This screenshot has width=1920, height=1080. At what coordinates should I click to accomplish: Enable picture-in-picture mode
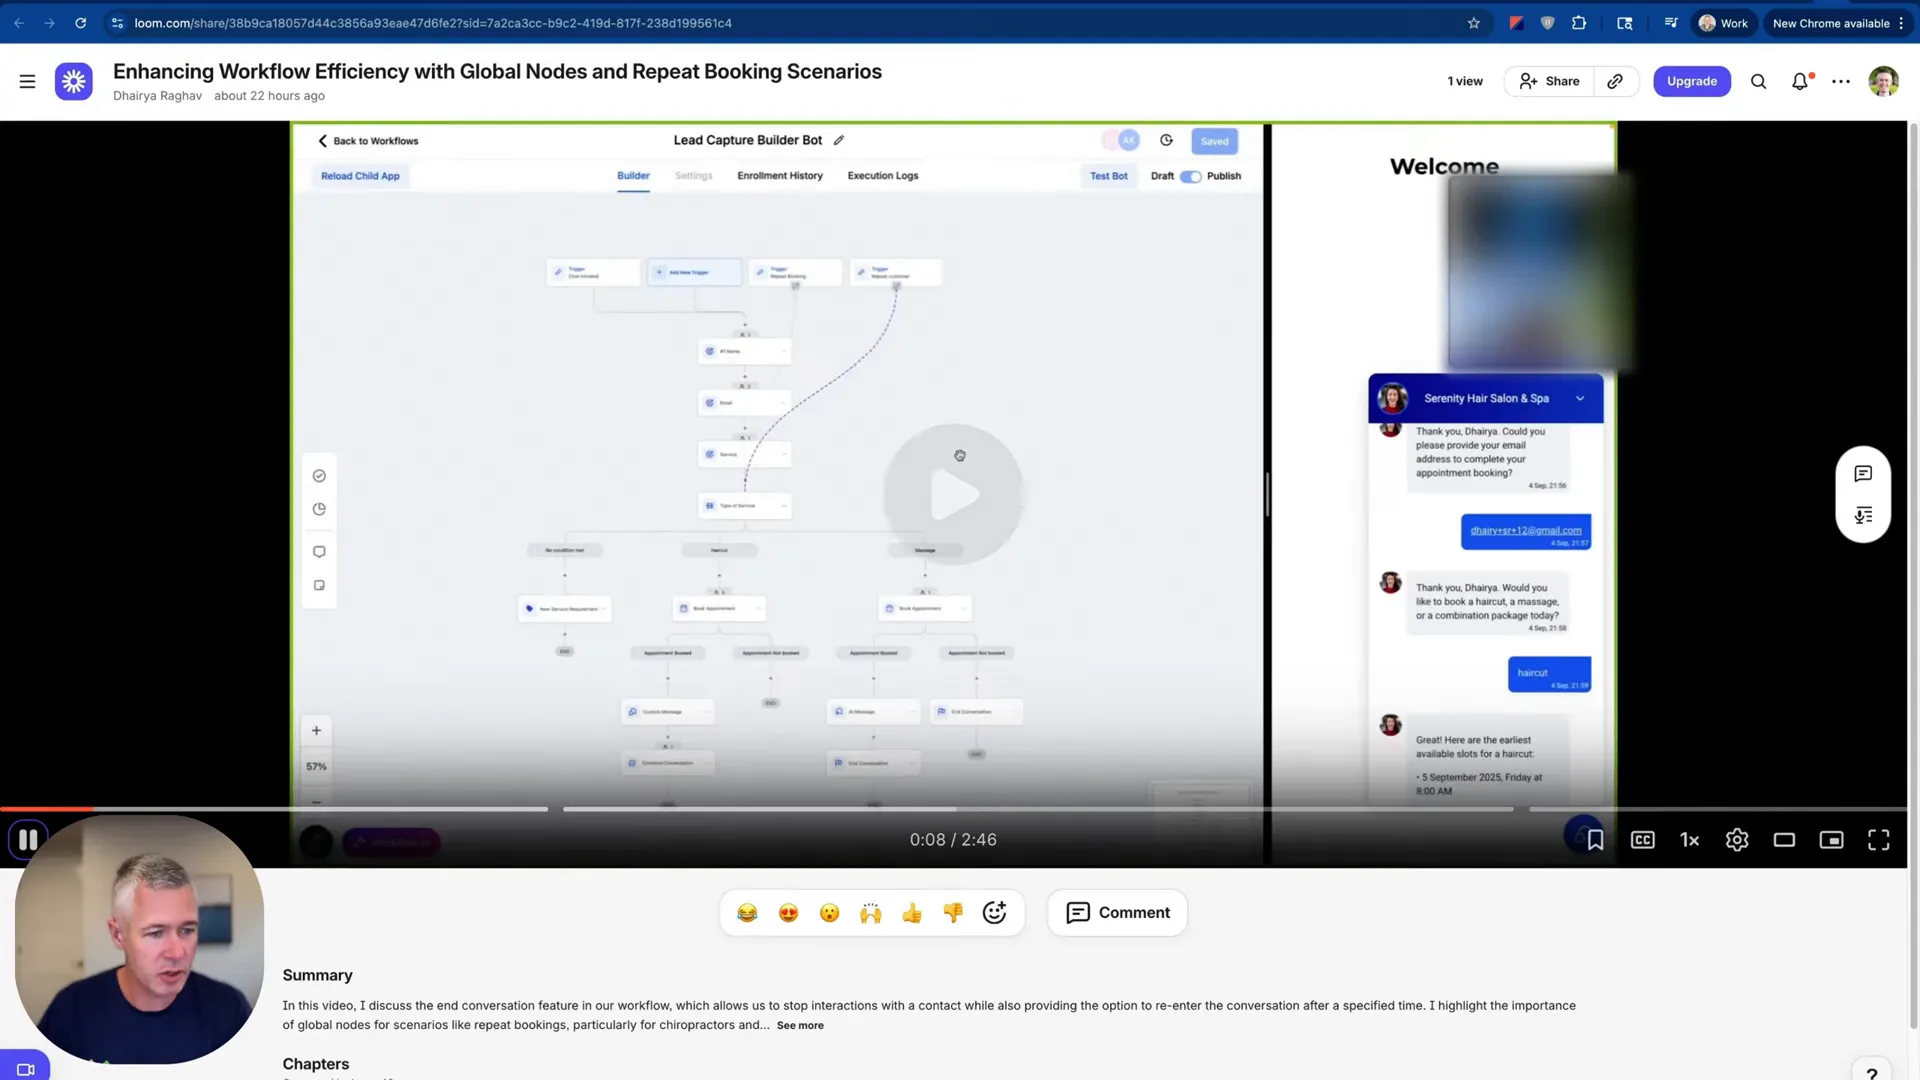[1831, 840]
